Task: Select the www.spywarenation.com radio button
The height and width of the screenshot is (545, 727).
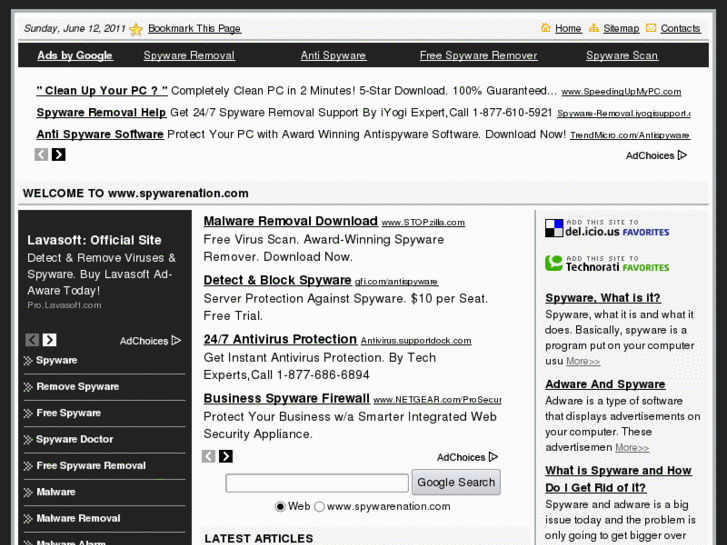Action: coord(319,506)
